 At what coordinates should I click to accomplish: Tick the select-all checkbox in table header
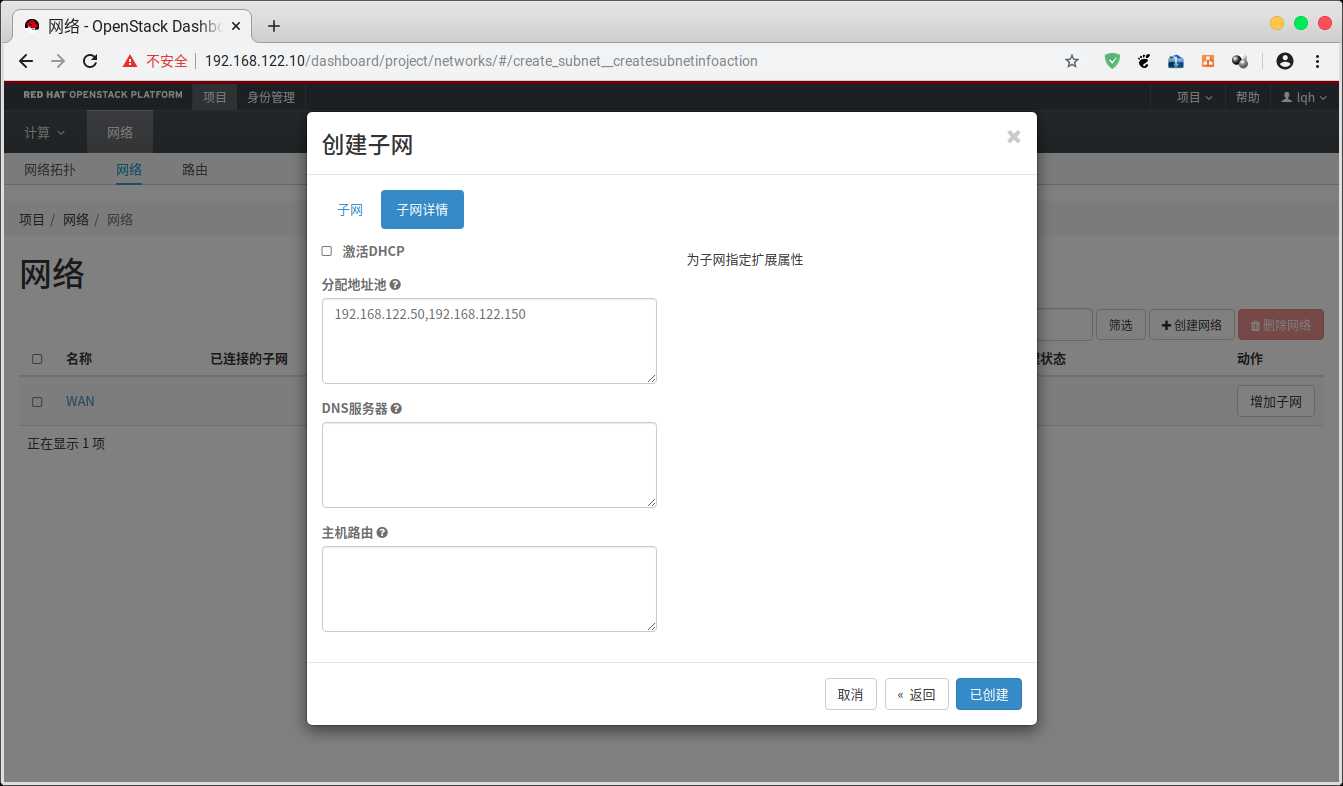click(x=37, y=359)
